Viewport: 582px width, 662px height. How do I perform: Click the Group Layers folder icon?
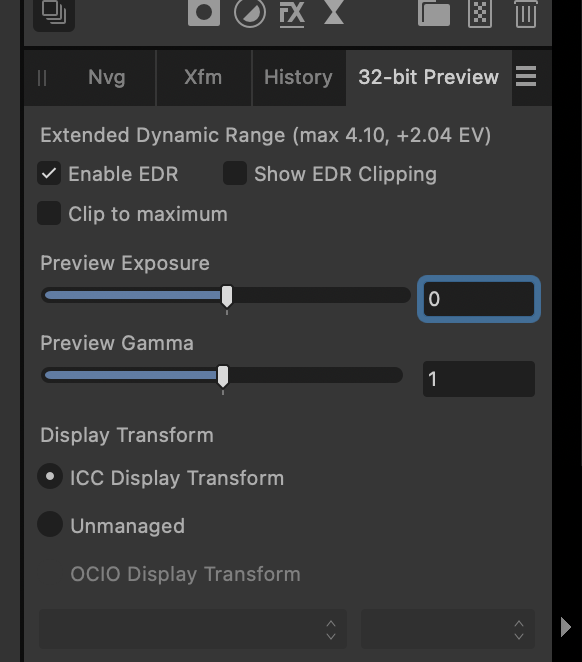tap(434, 14)
